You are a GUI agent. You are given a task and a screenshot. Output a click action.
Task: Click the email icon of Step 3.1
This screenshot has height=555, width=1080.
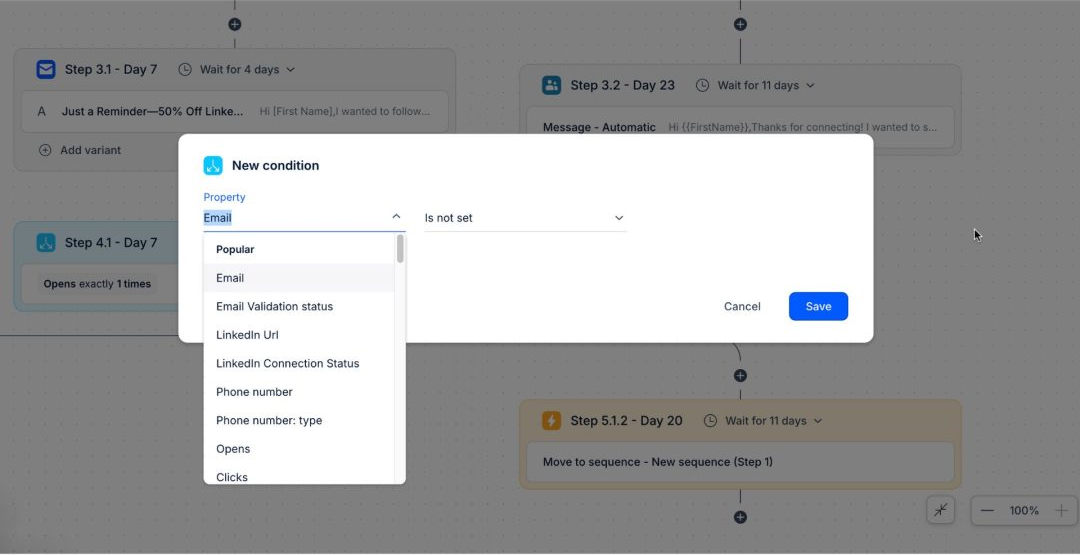coord(46,70)
